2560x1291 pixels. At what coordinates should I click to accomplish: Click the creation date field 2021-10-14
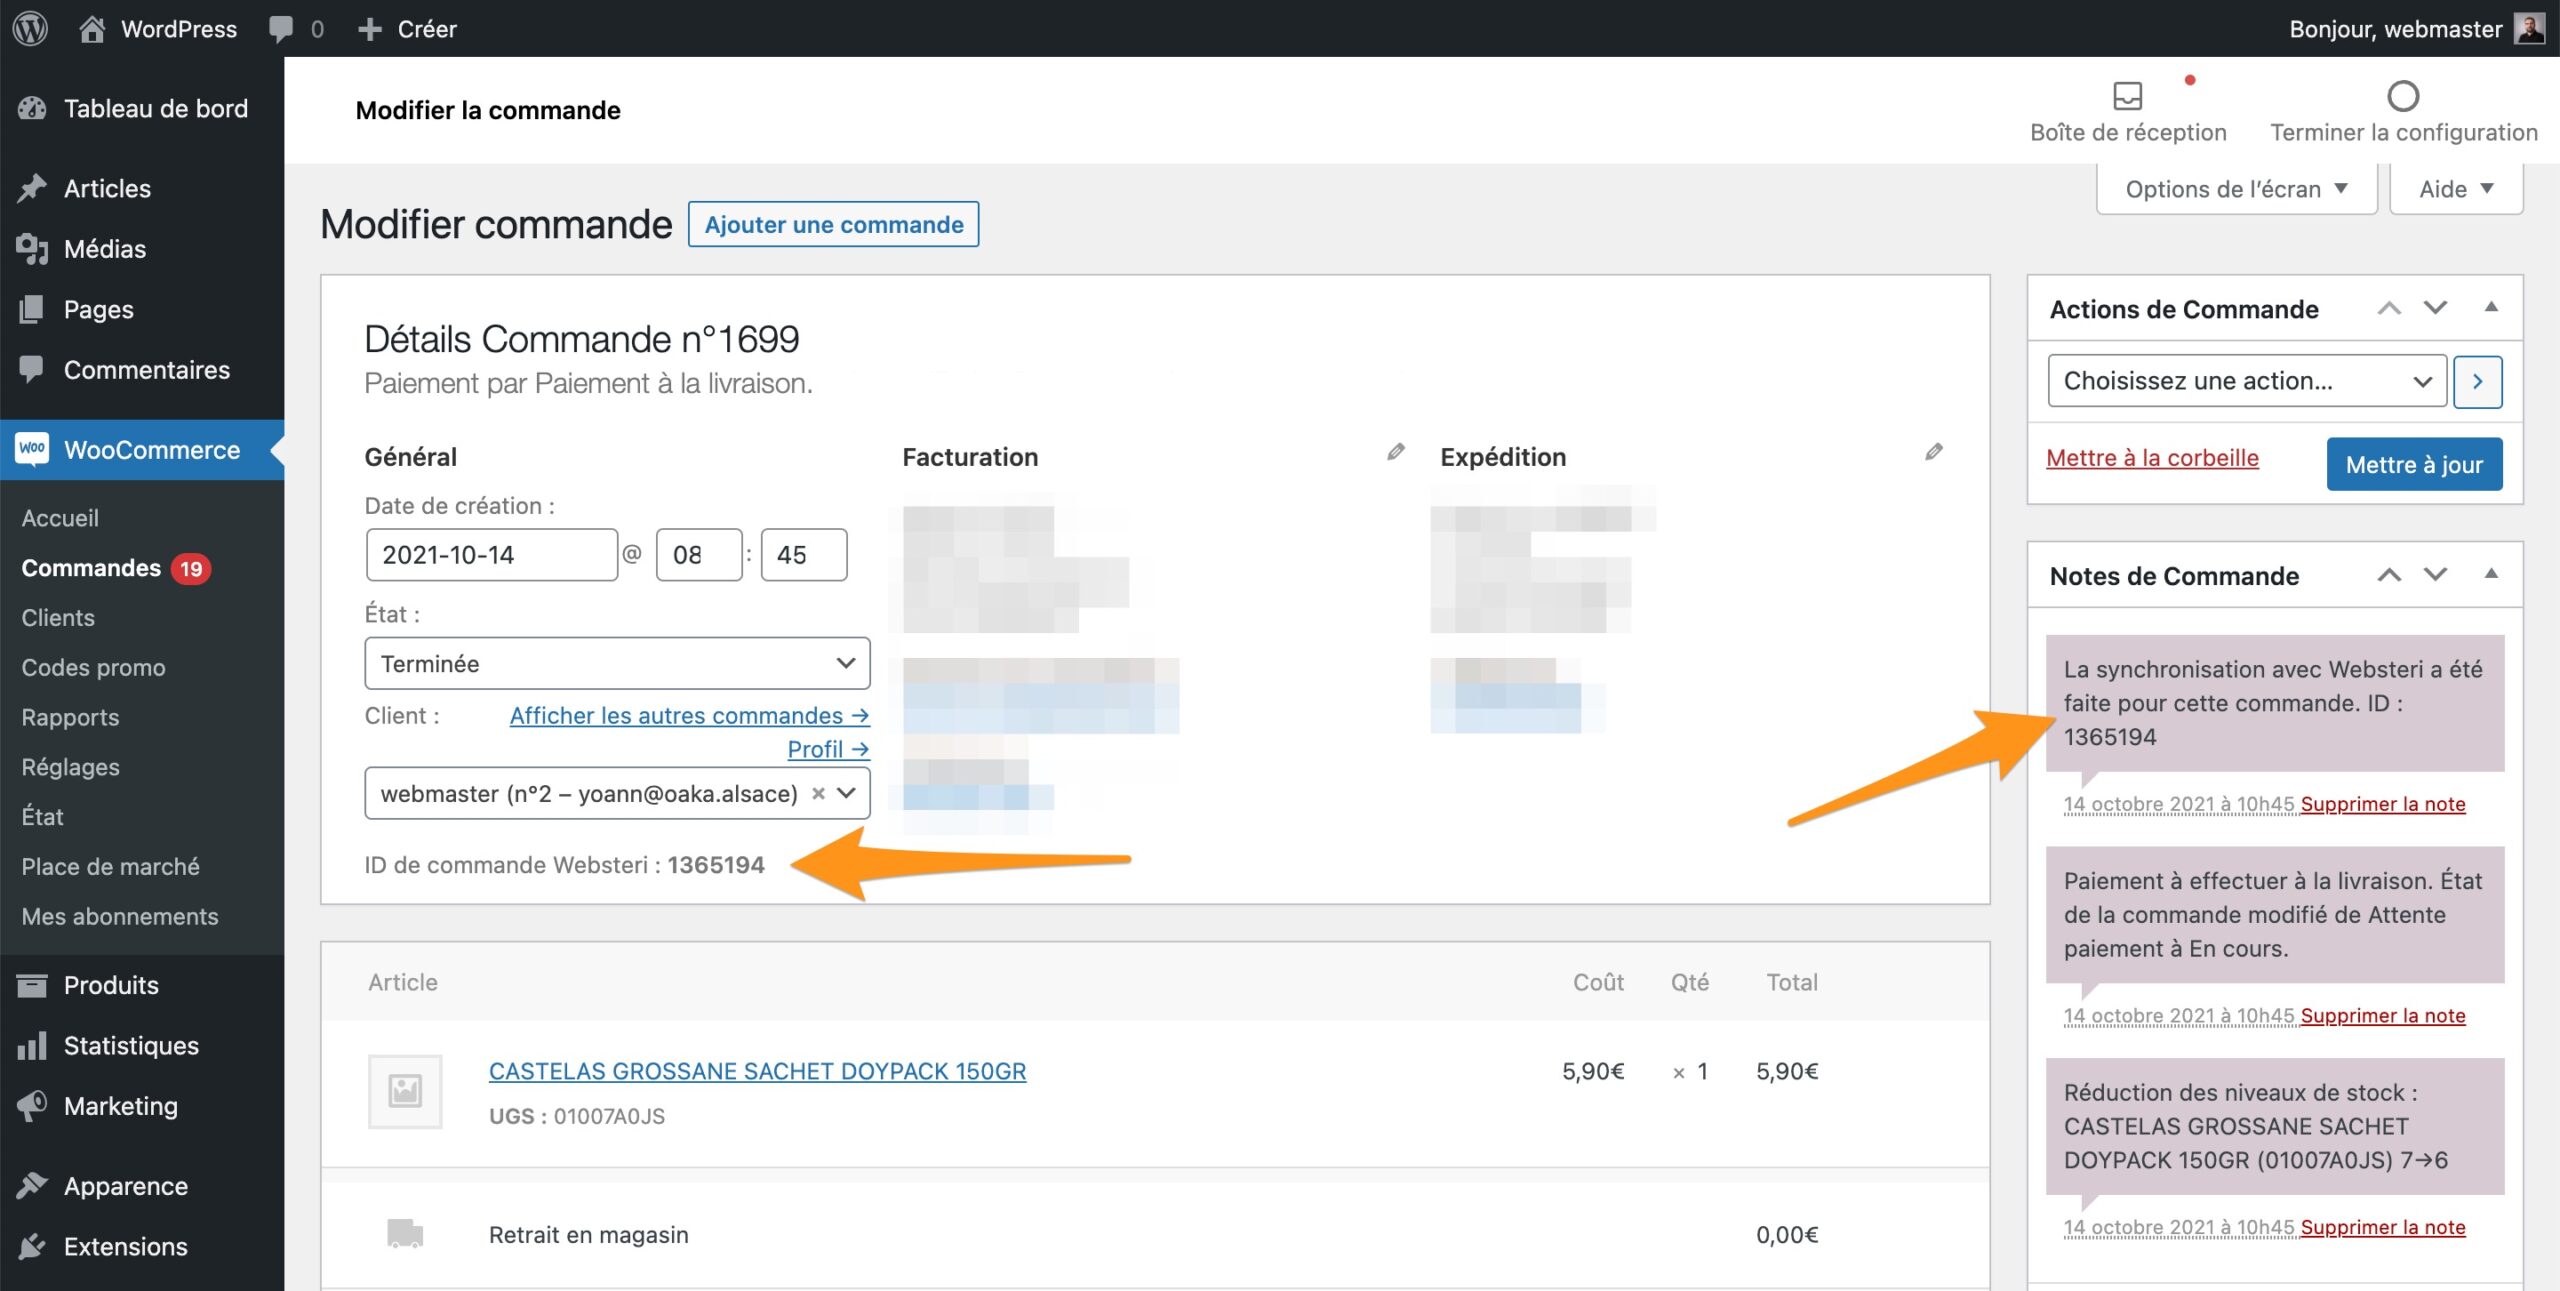(x=491, y=555)
